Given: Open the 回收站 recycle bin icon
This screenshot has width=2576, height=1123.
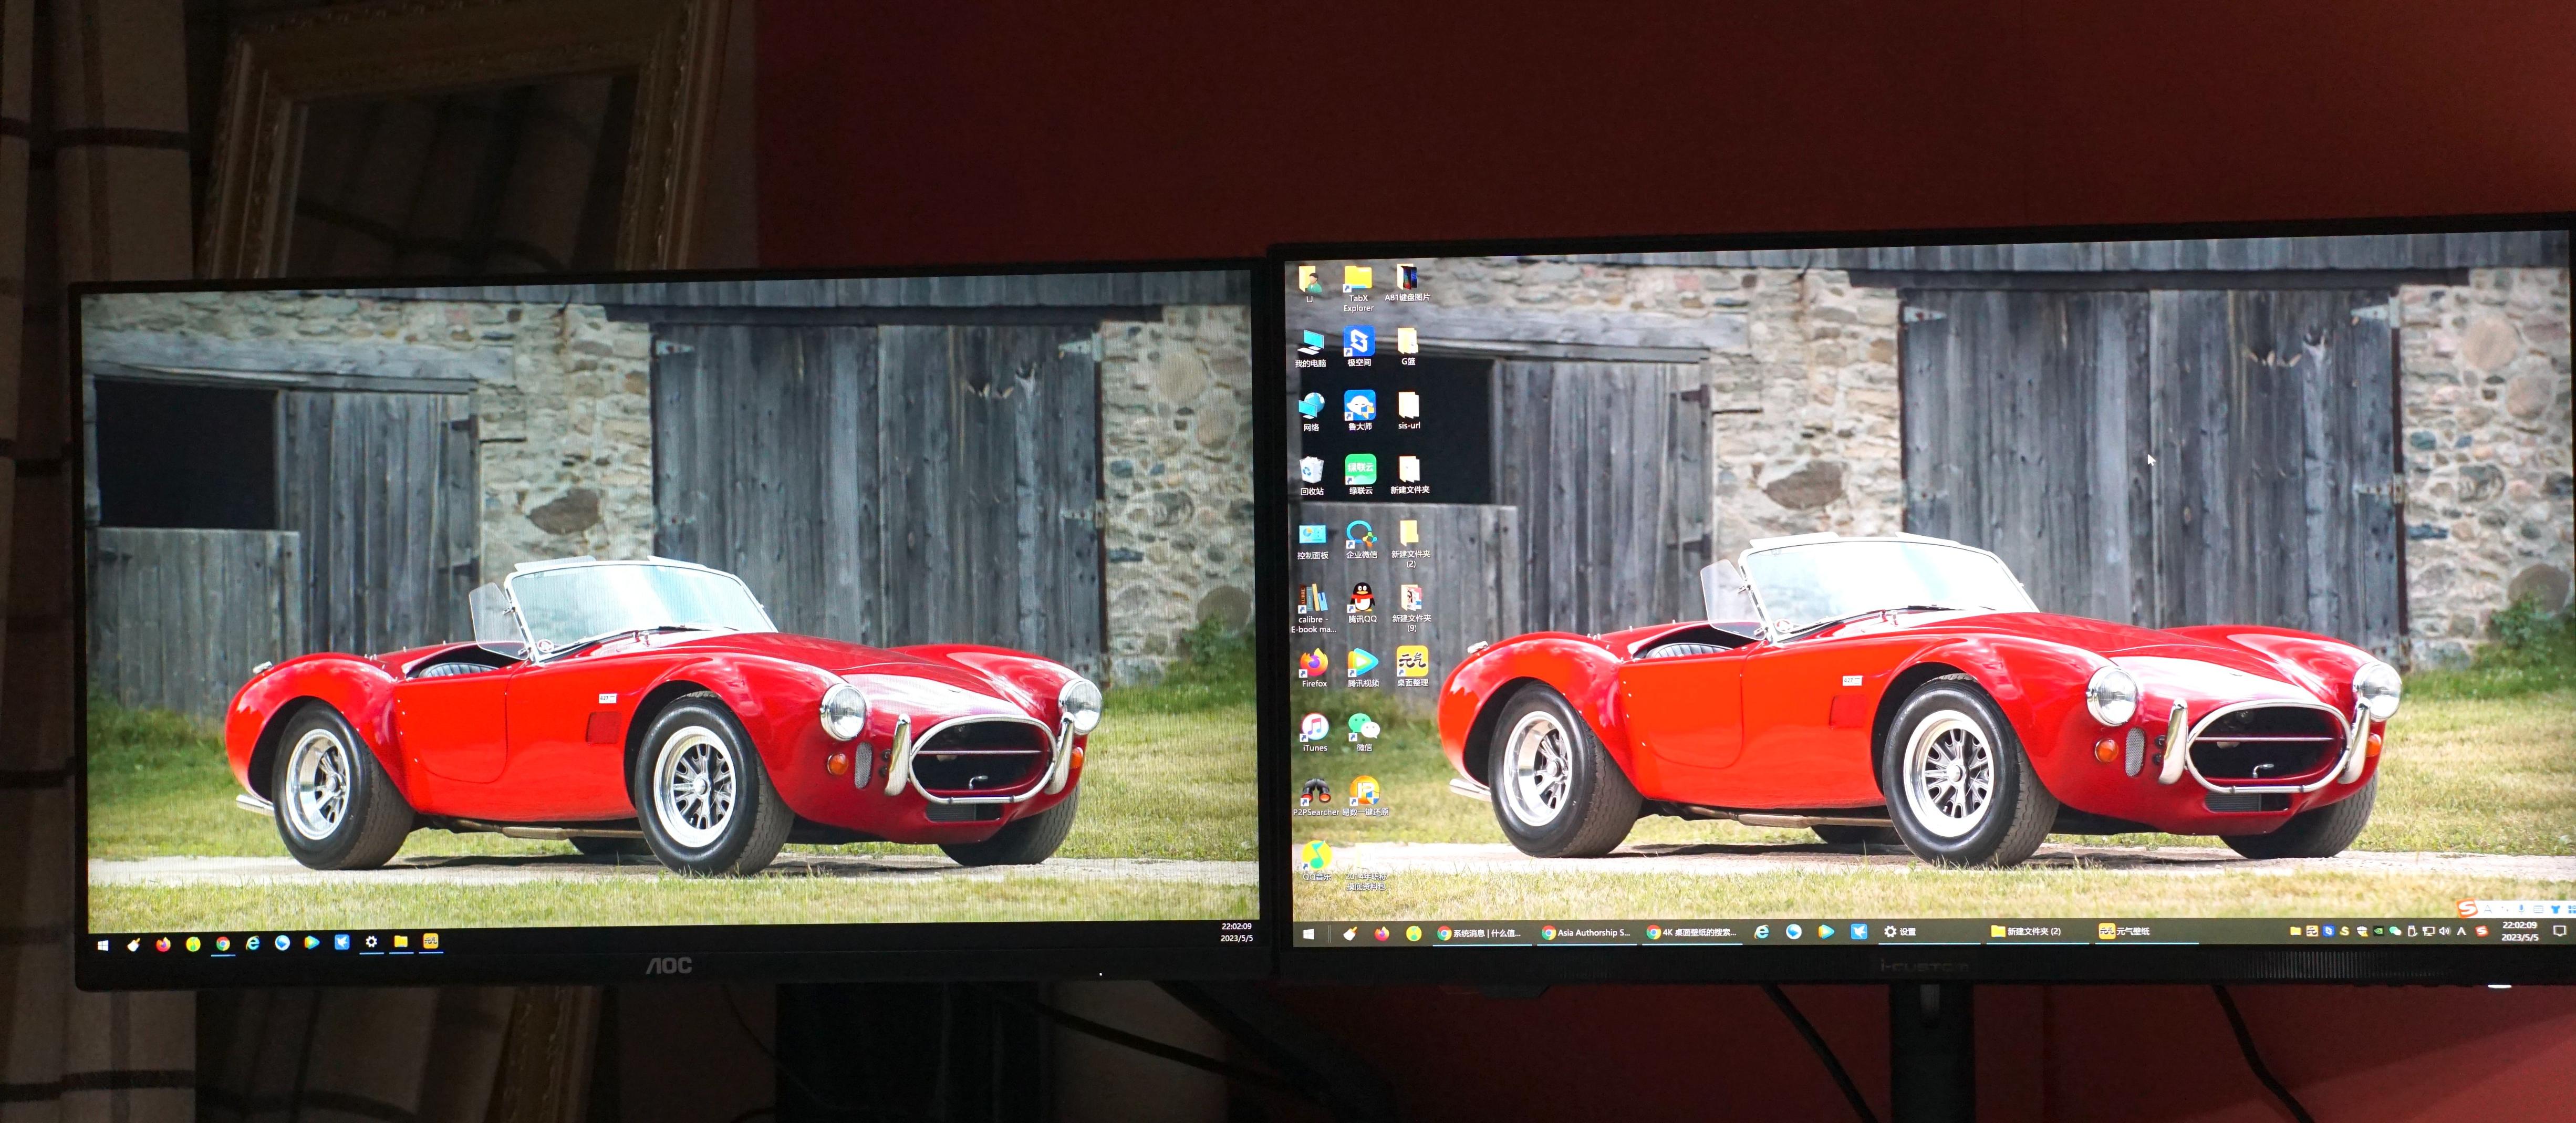Looking at the screenshot, I should click(1311, 470).
